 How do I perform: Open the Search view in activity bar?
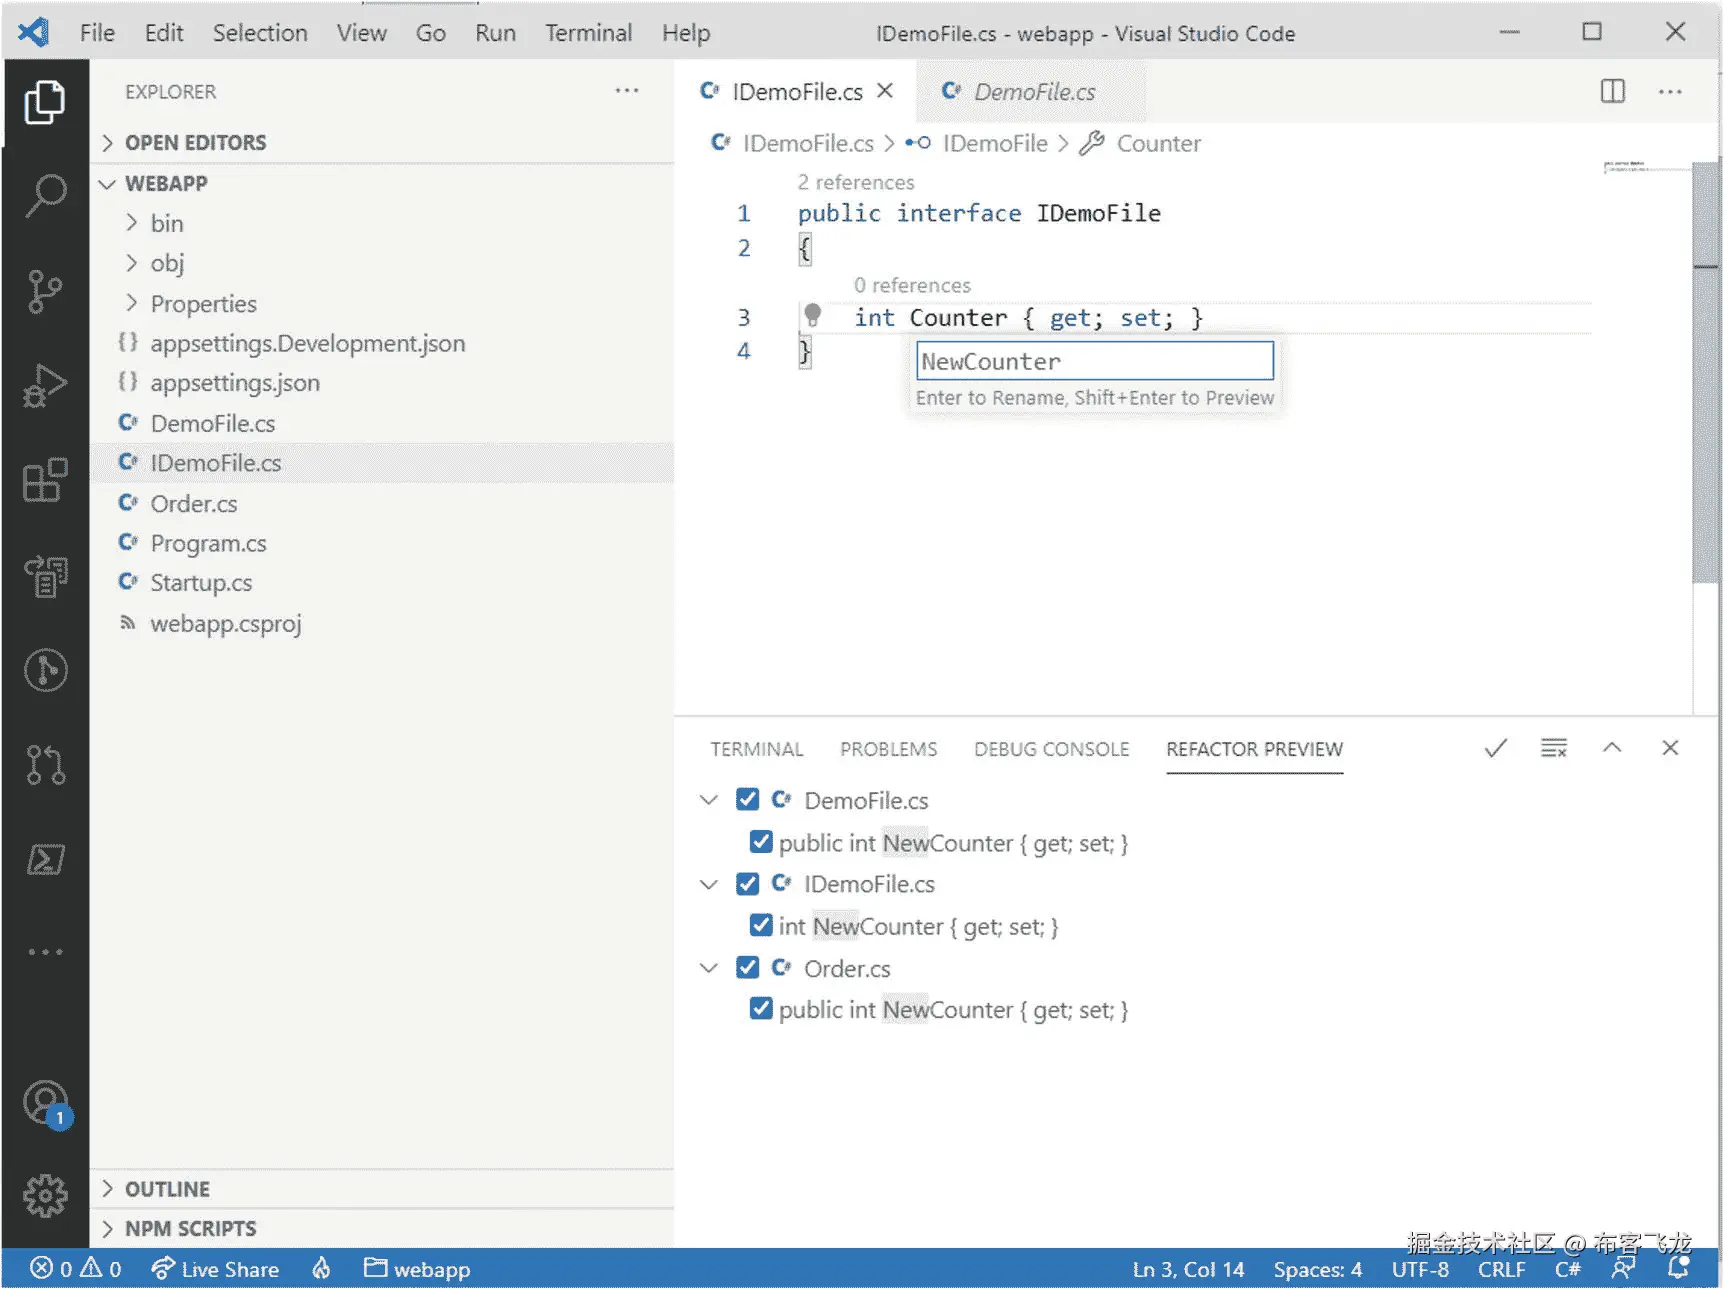pyautogui.click(x=45, y=196)
